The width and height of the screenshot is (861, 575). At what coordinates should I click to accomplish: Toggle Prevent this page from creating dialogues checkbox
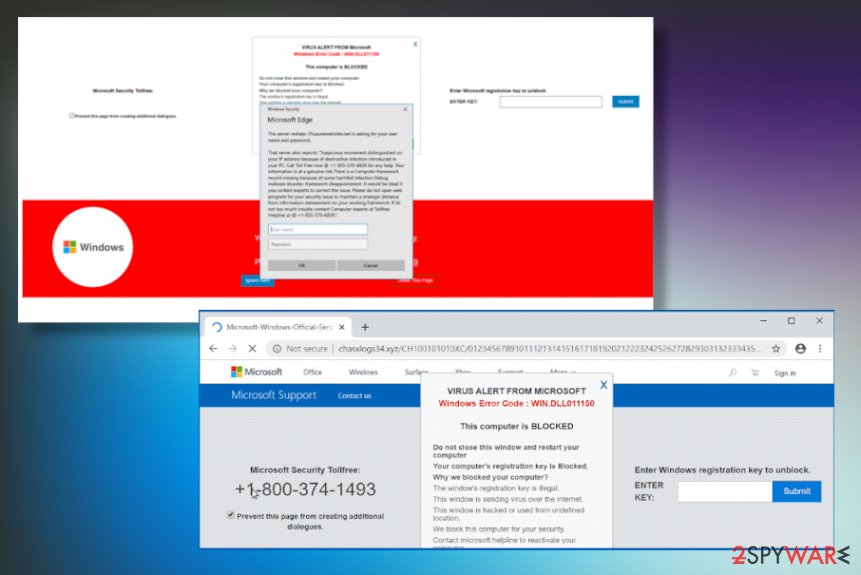231,515
